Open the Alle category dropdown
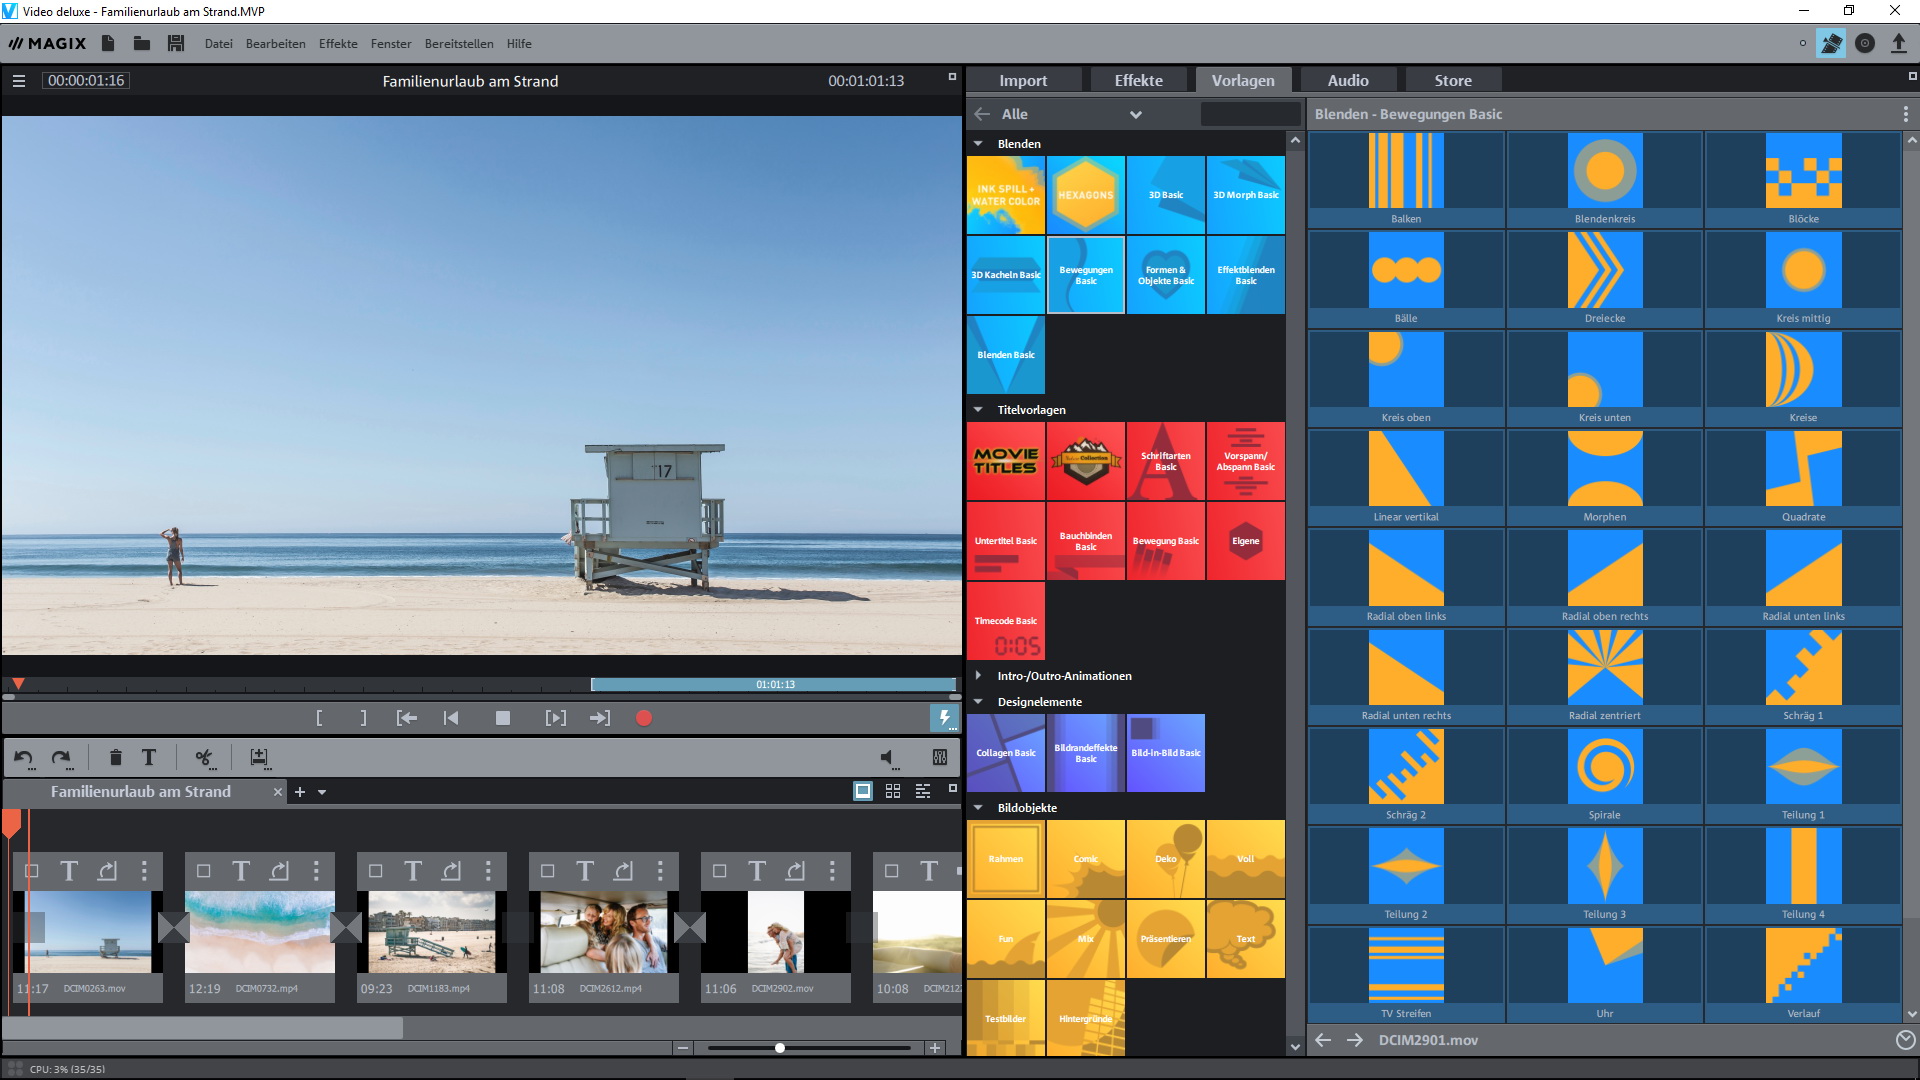 click(1135, 114)
